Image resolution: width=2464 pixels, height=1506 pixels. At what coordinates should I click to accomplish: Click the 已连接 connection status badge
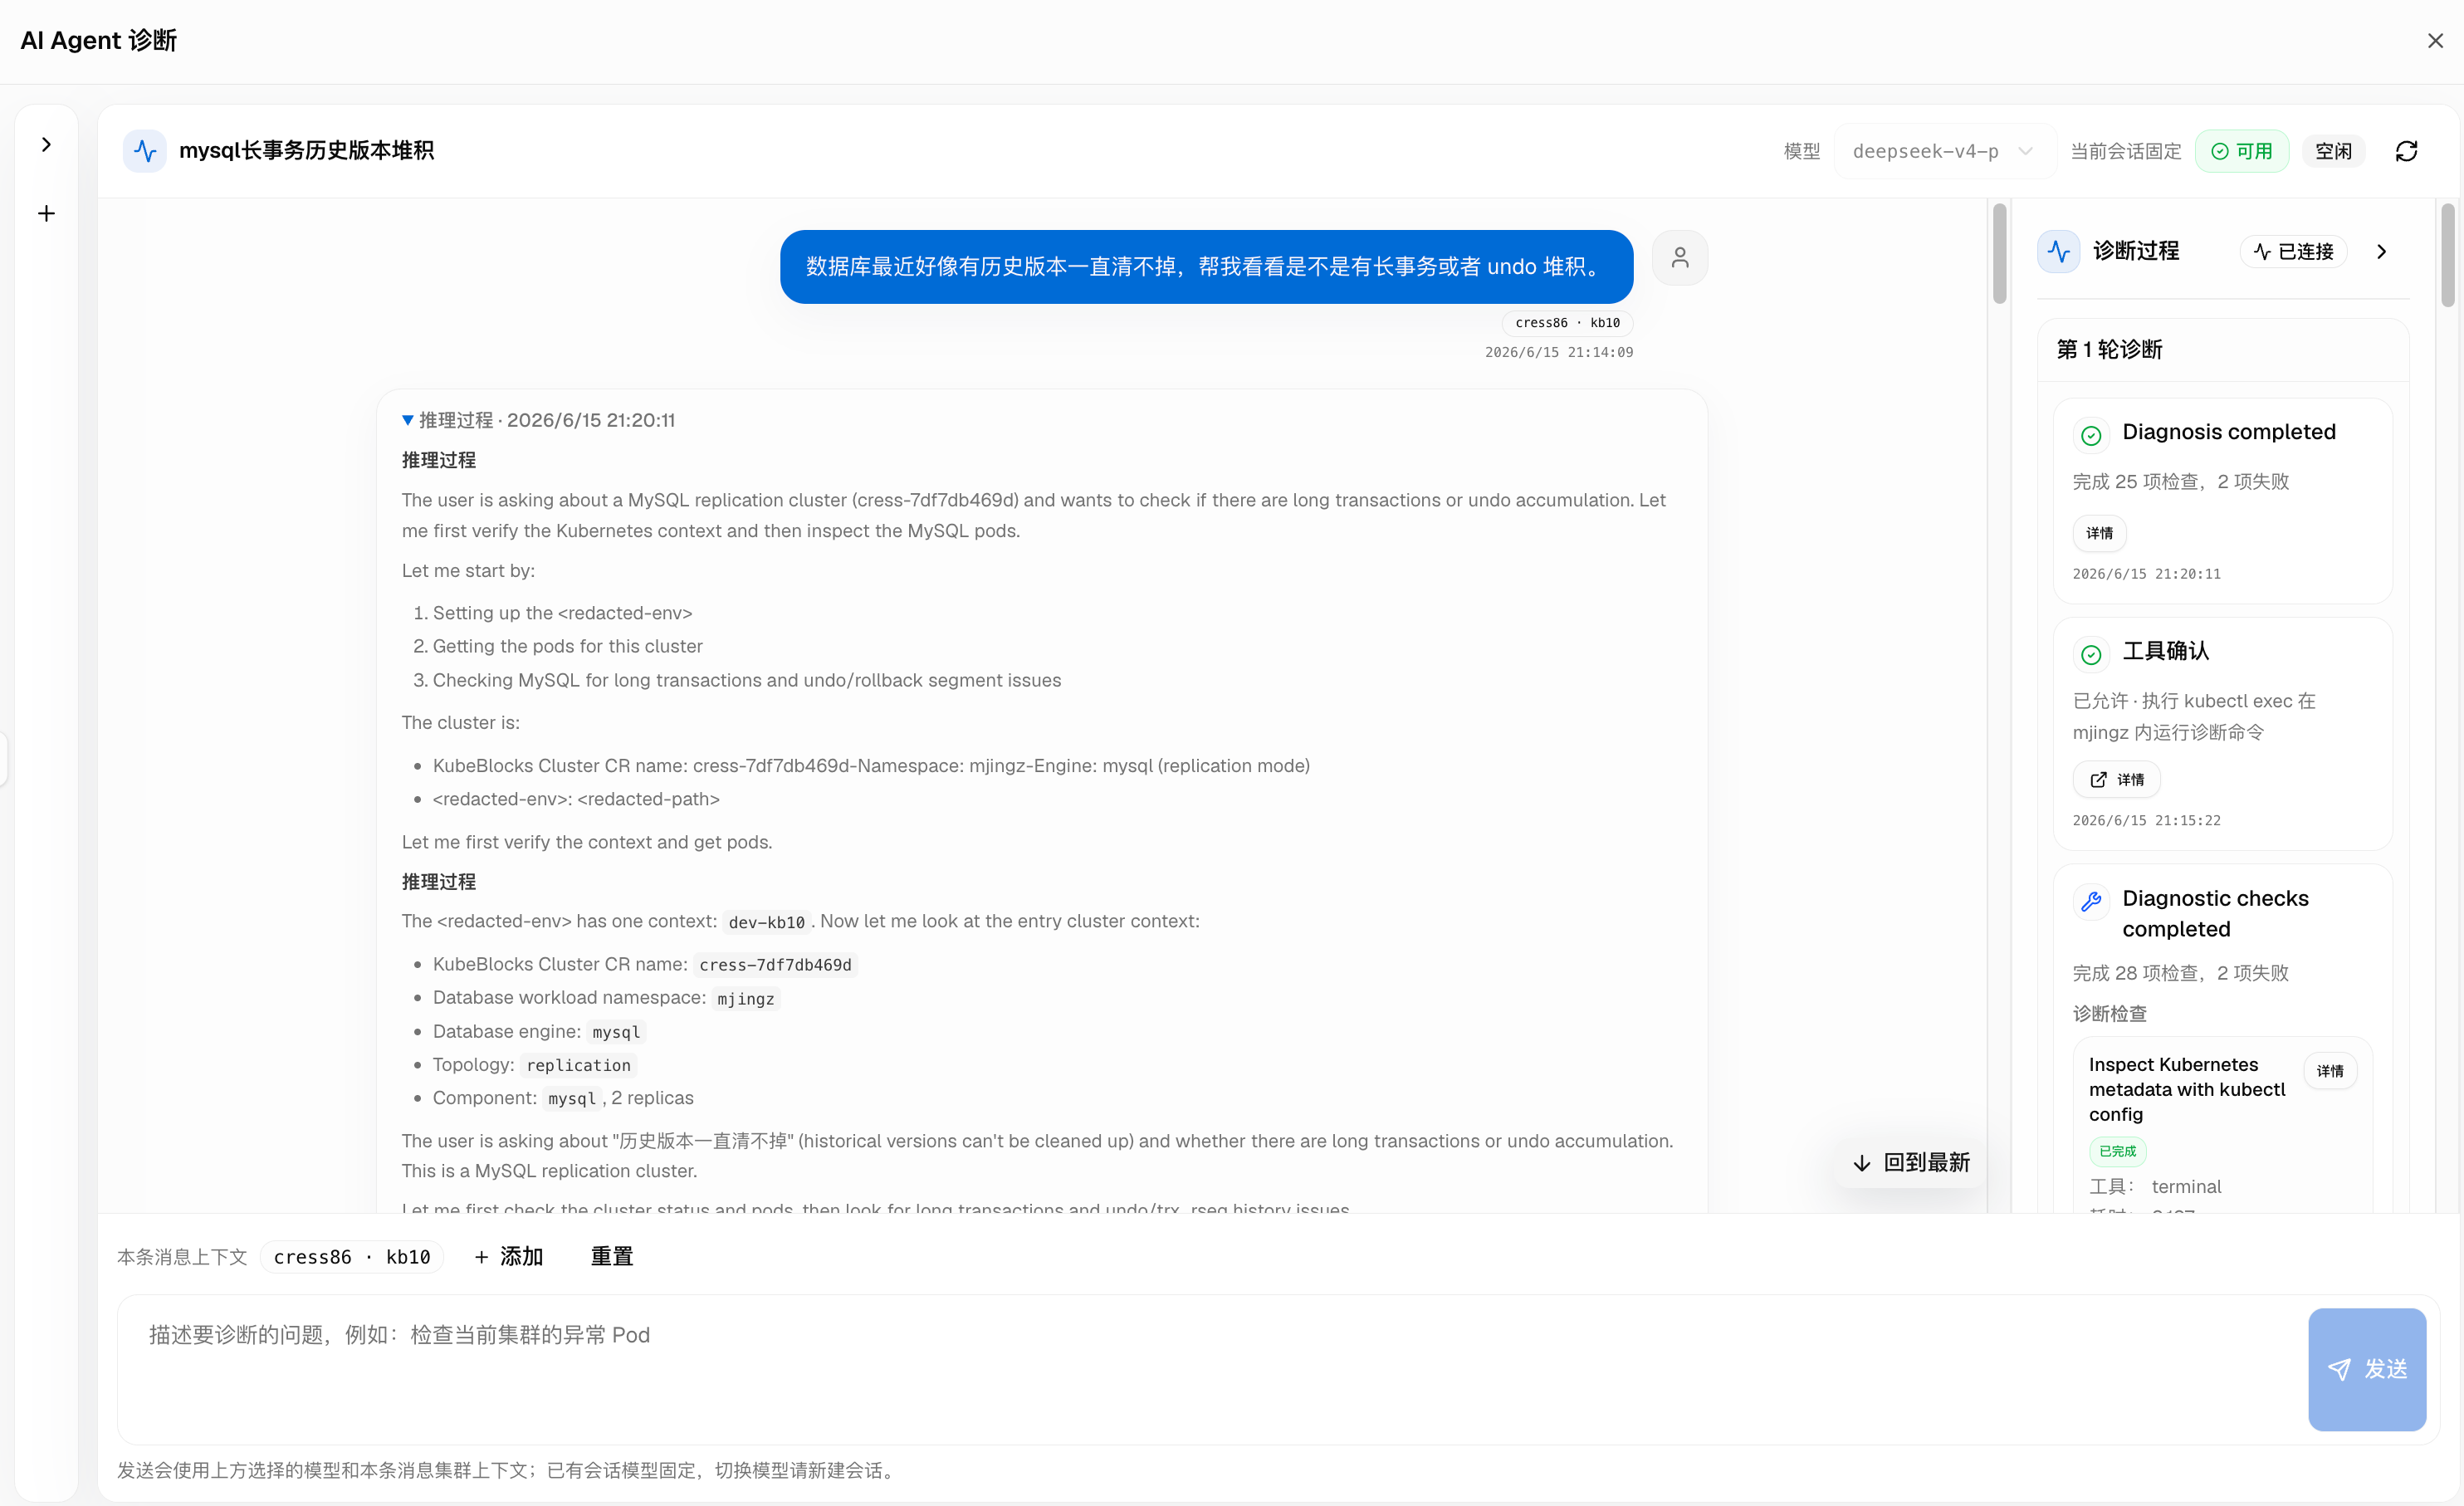click(2293, 252)
